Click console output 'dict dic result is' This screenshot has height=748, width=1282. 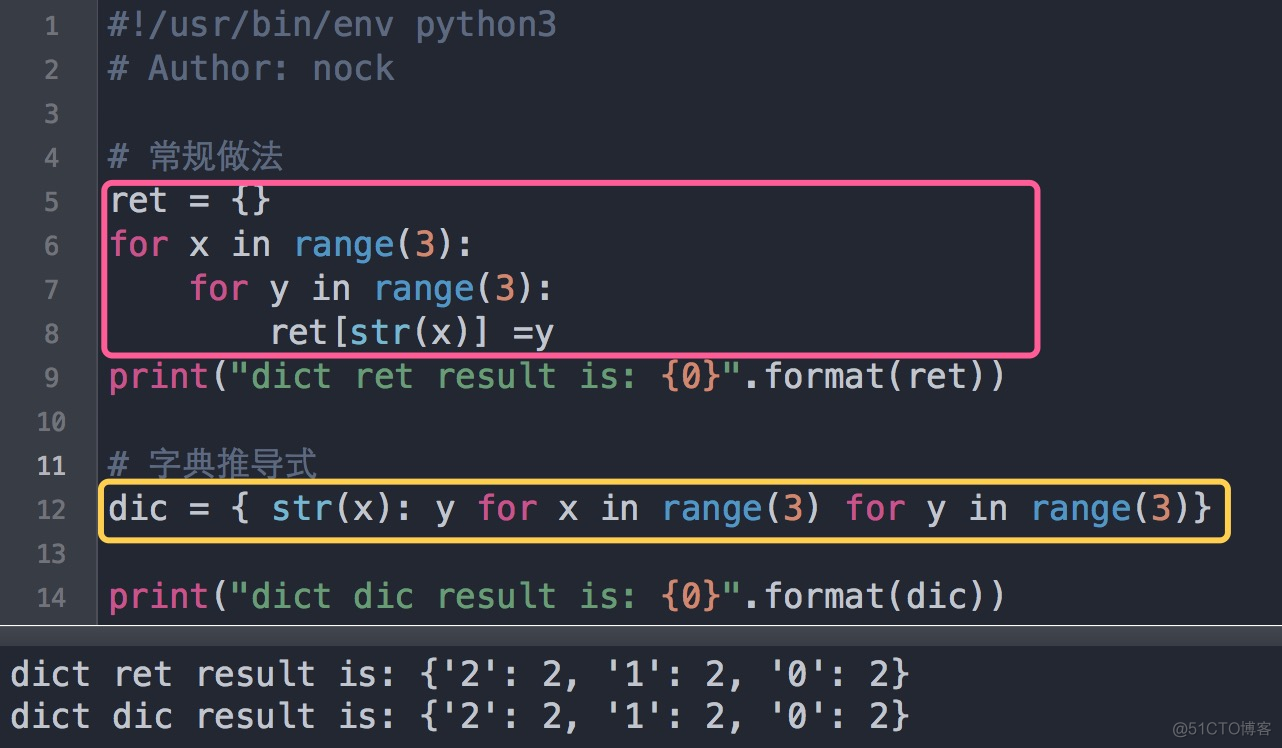(x=460, y=716)
